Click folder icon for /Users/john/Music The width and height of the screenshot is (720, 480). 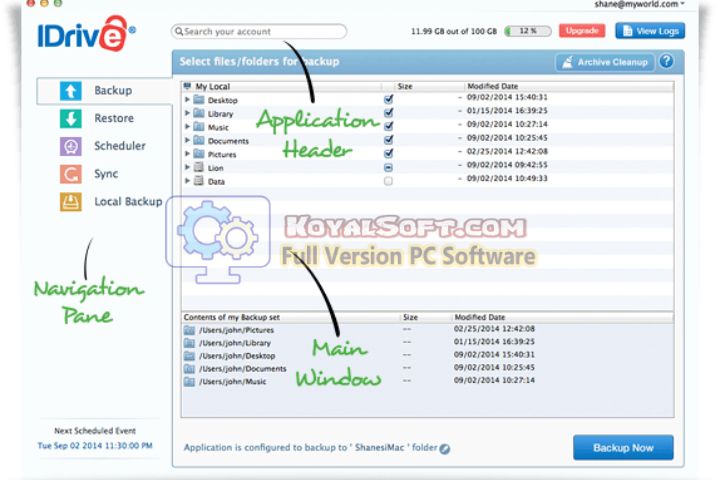tap(189, 382)
